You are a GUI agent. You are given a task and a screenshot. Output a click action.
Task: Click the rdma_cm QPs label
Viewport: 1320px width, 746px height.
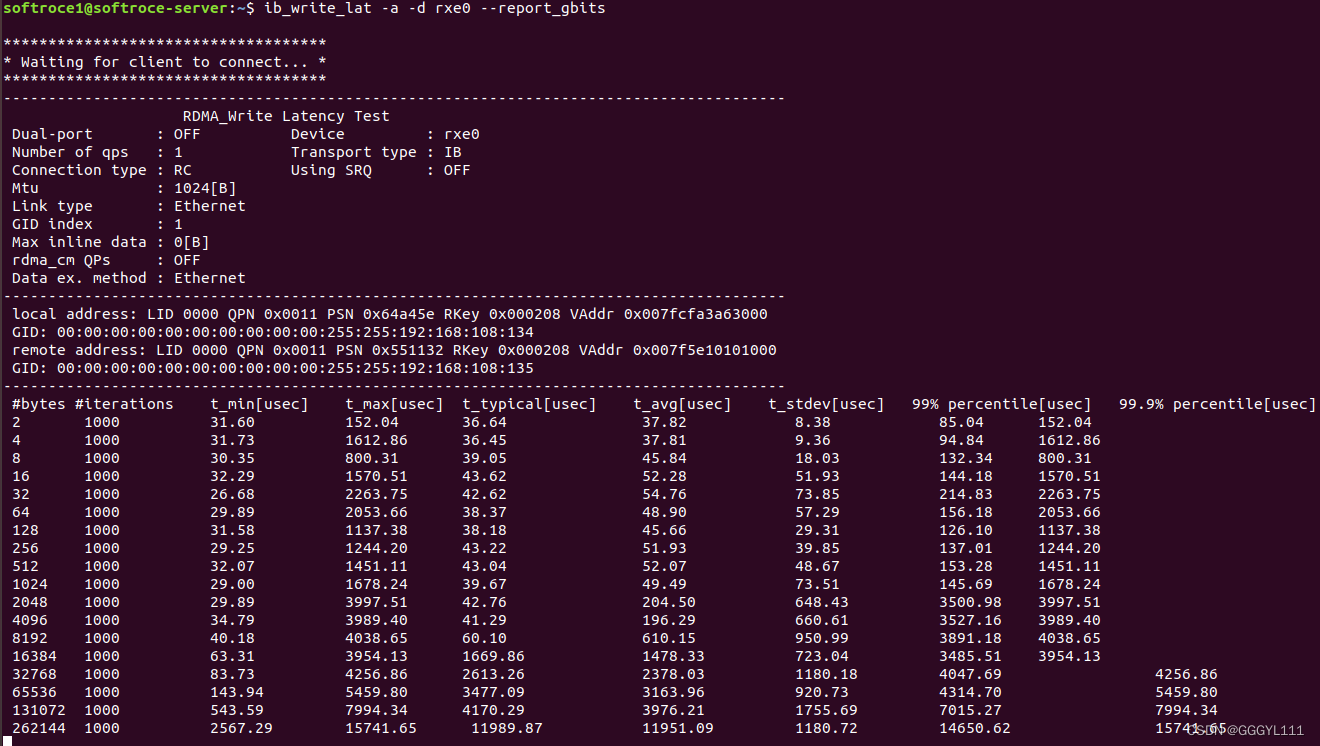click(x=61, y=260)
